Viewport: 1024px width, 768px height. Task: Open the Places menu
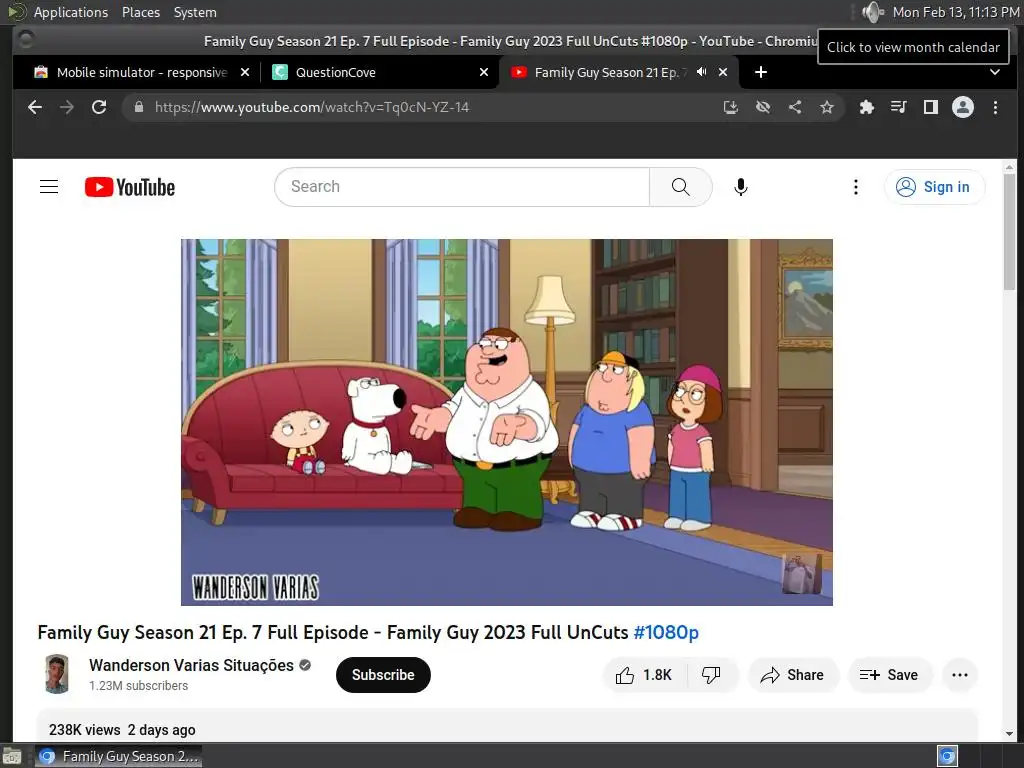(x=140, y=12)
